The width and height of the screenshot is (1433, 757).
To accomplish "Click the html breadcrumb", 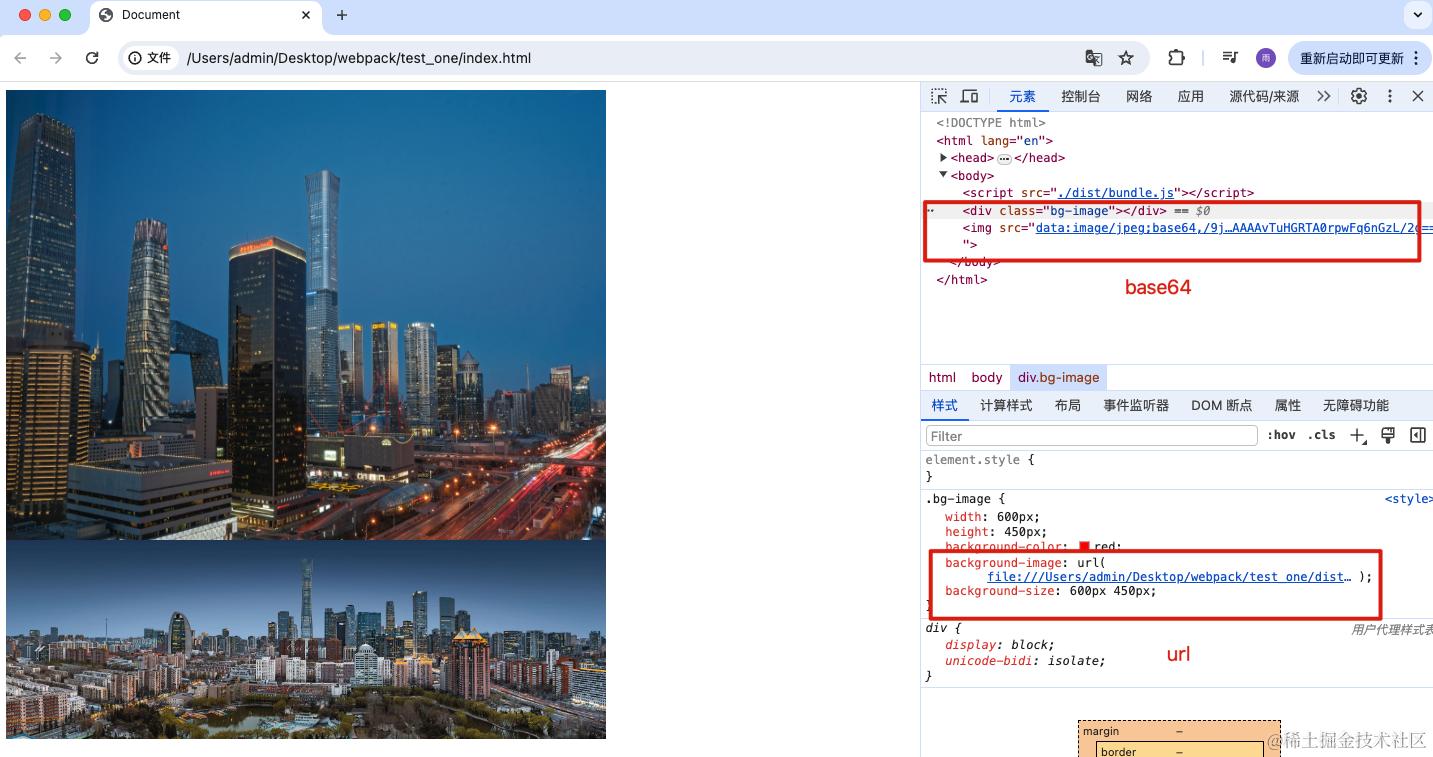I will pyautogui.click(x=942, y=377).
